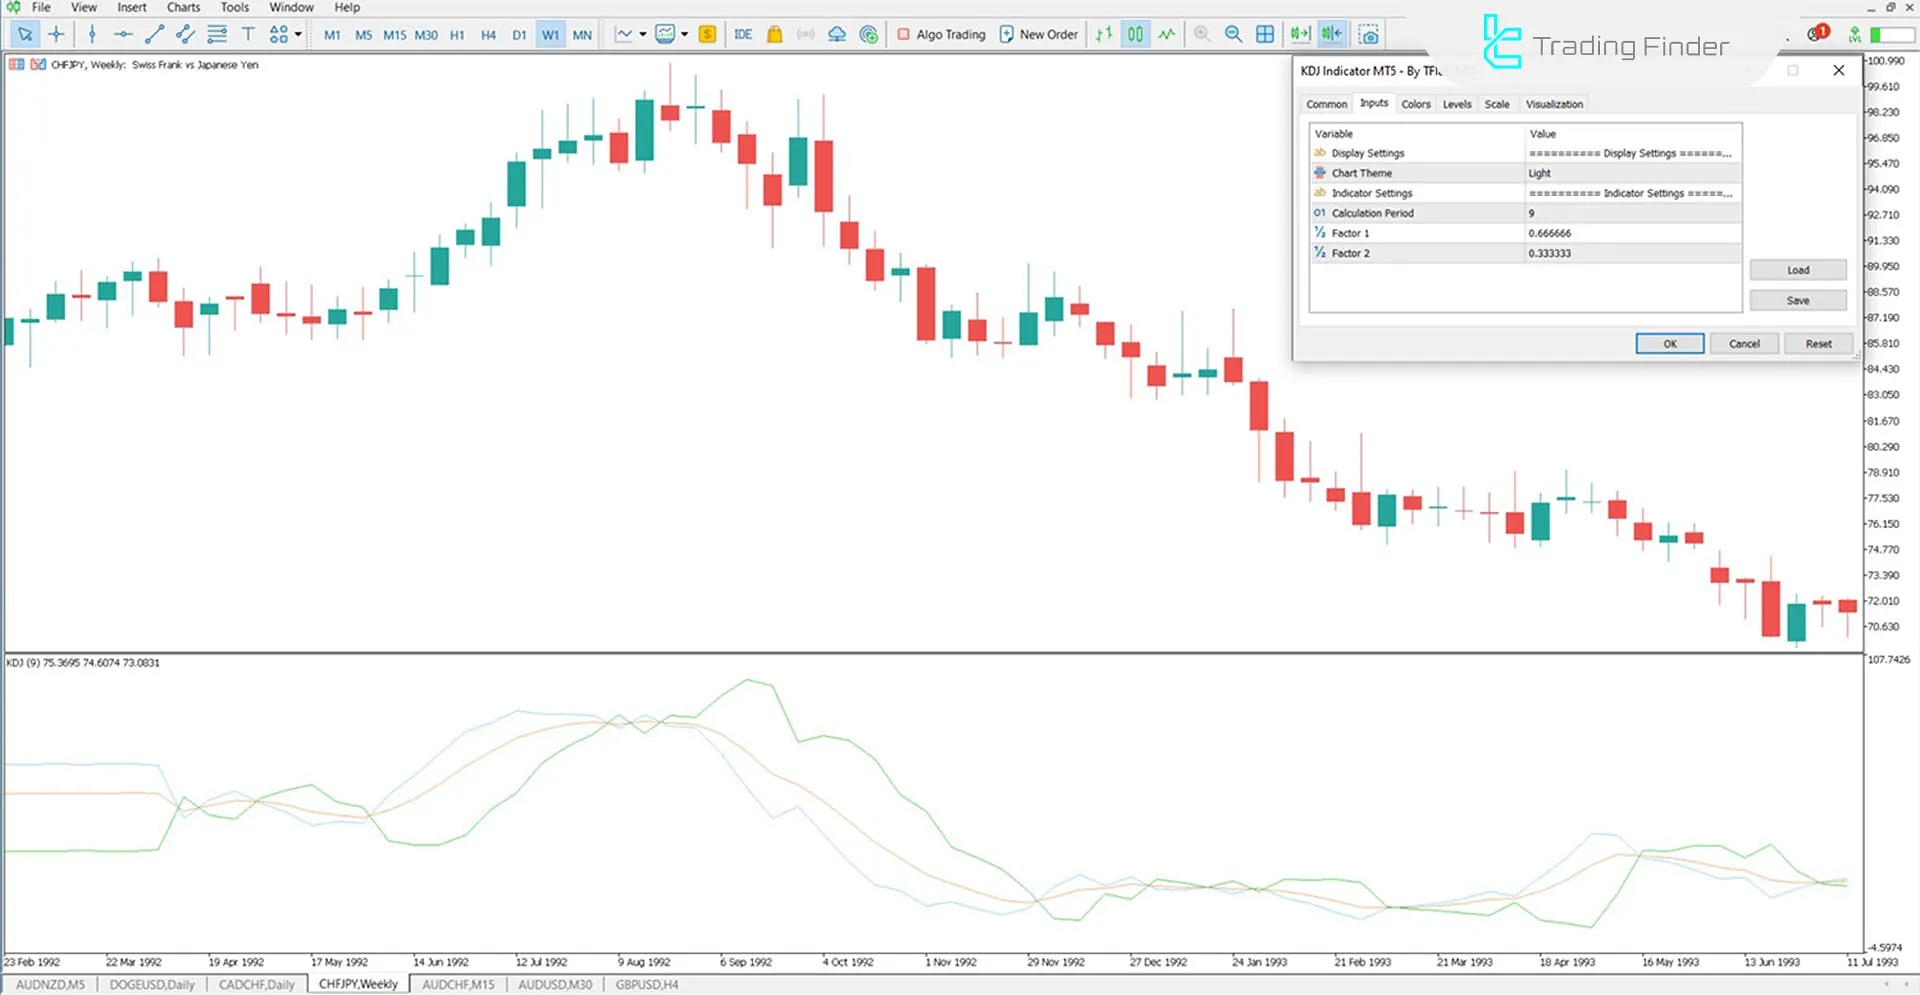
Task: Select the horizontal line tool
Action: [122, 34]
